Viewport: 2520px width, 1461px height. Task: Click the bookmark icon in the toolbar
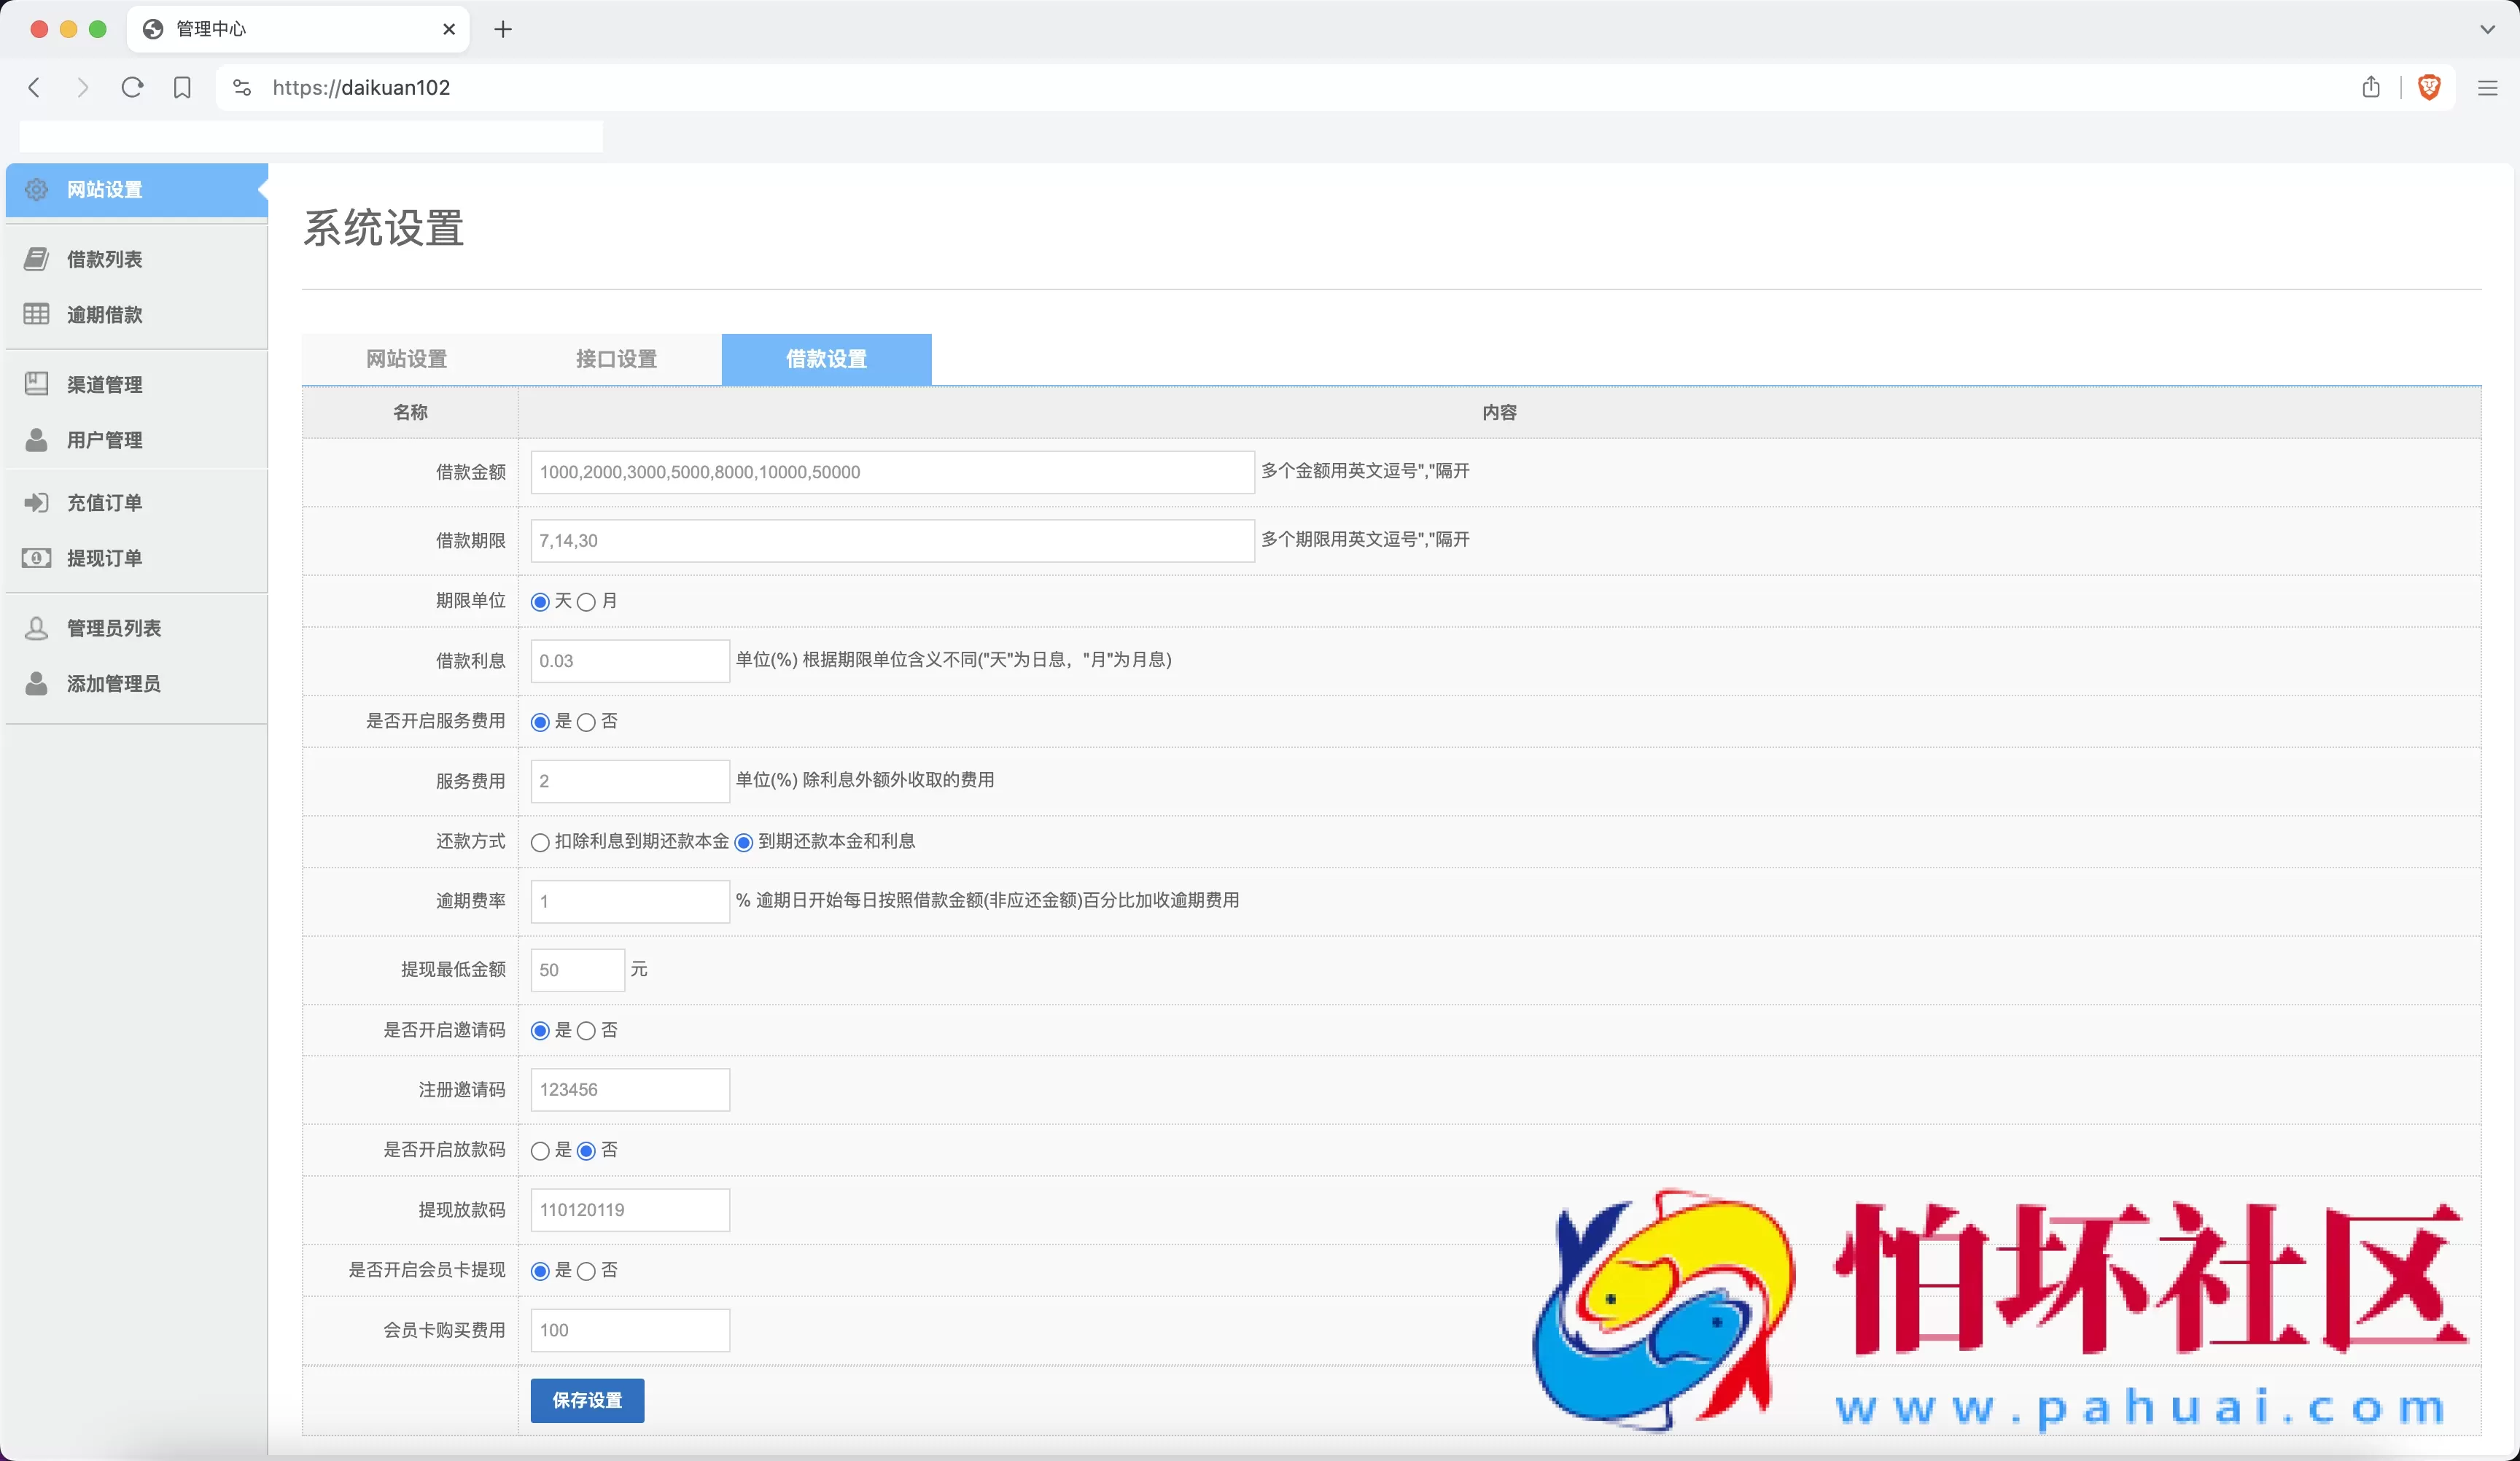[x=182, y=88]
